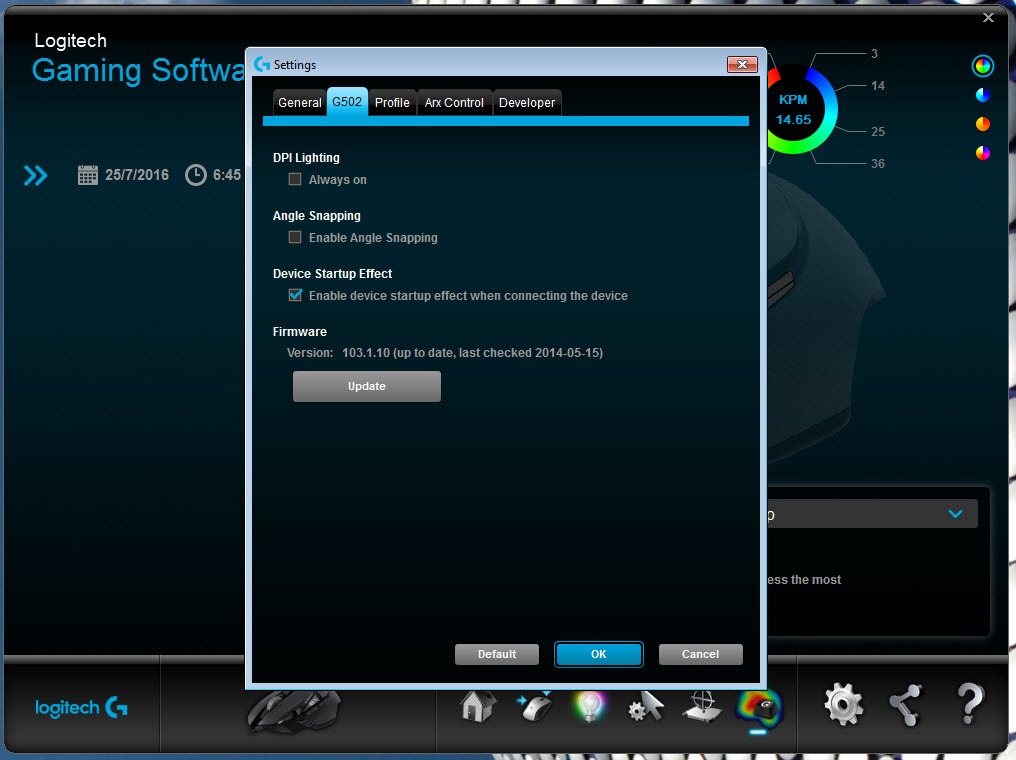
Task: Open the surface tuning icon
Action: click(702, 706)
